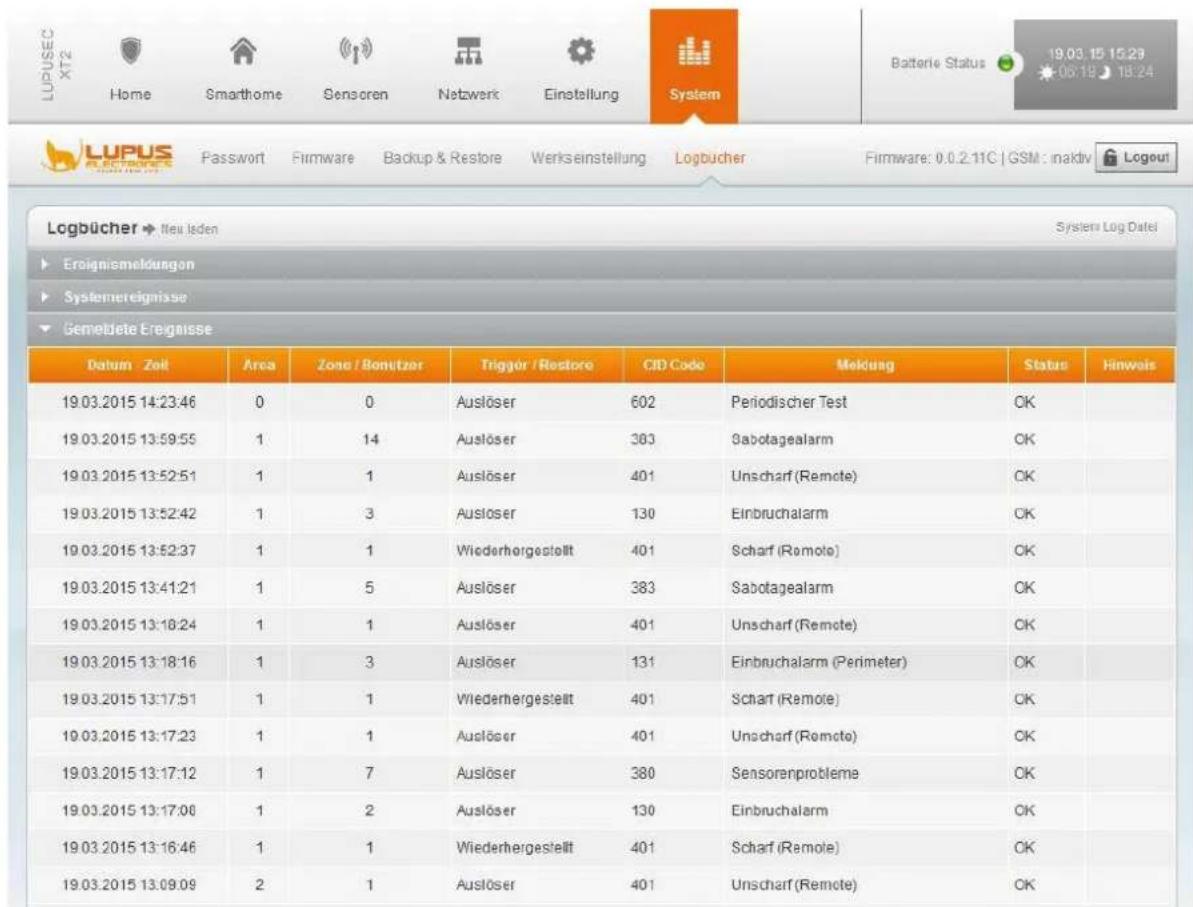Viewport: 1193px width, 907px height.
Task: Click timestamp 19.03.2015 13:52:42
Action: (x=129, y=514)
